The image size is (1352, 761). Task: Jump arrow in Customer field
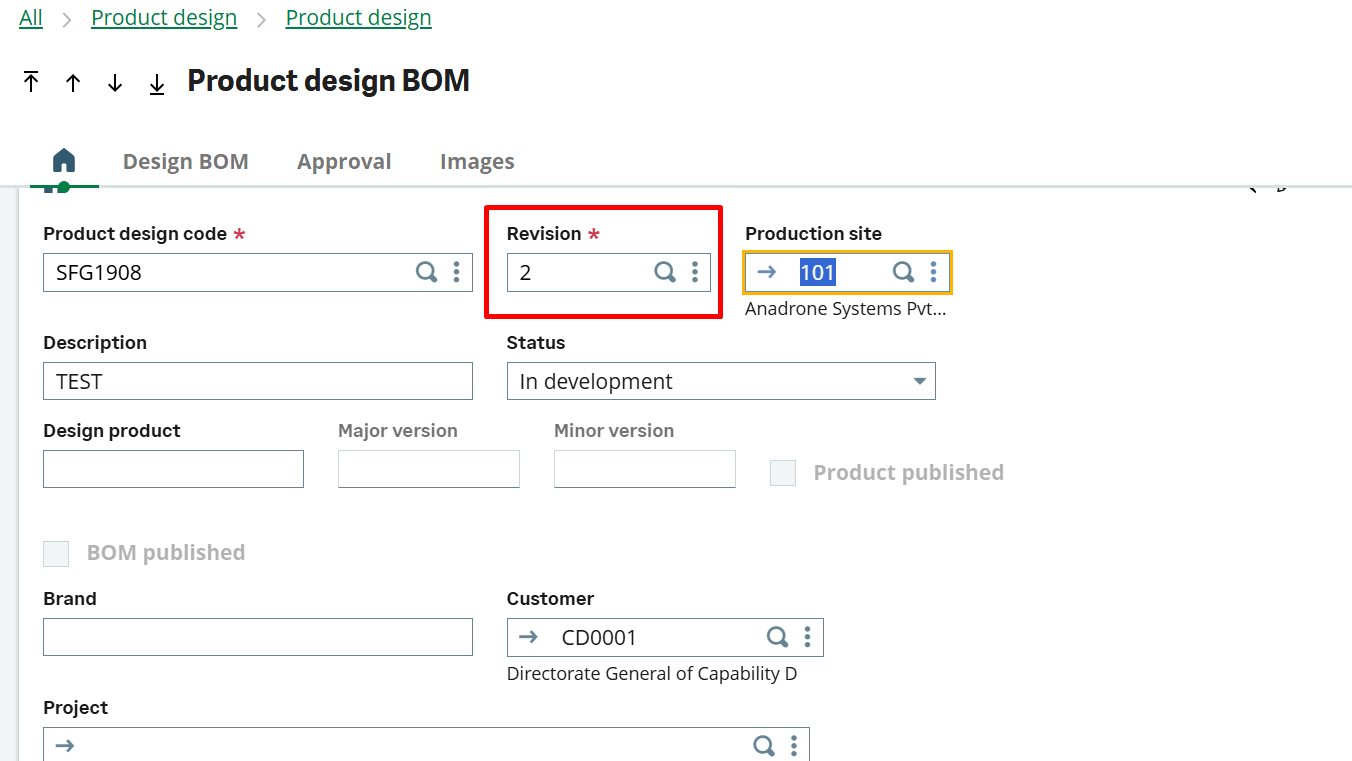pyautogui.click(x=529, y=637)
